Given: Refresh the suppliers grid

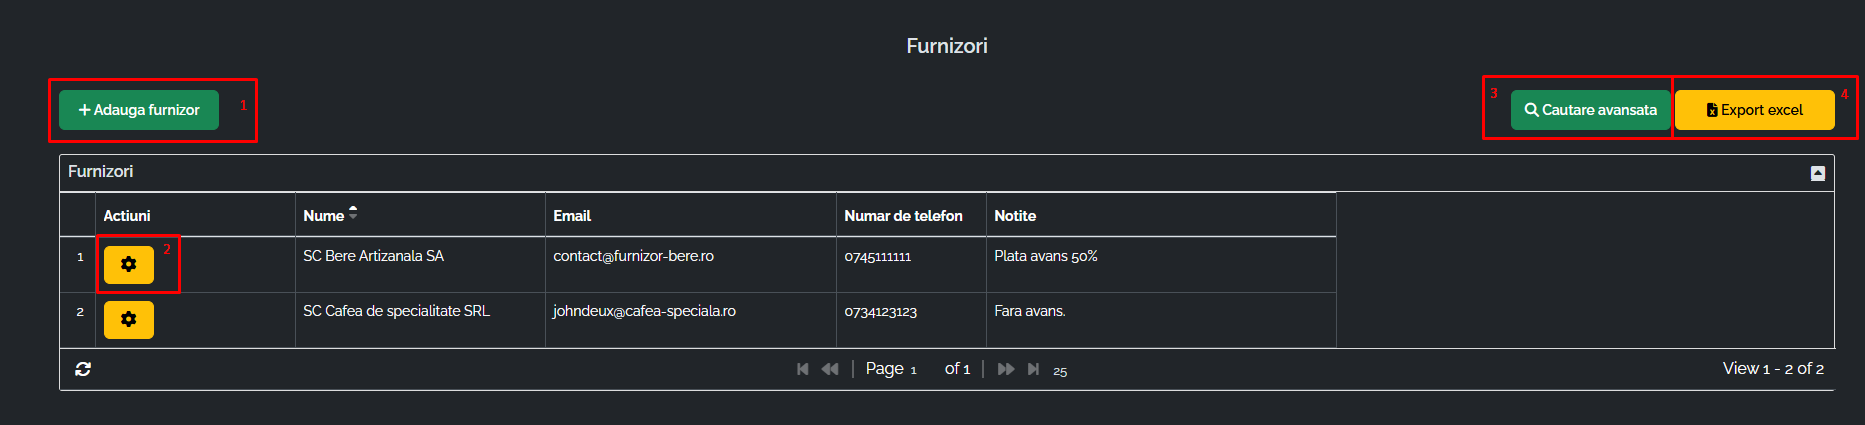Looking at the screenshot, I should click(83, 369).
